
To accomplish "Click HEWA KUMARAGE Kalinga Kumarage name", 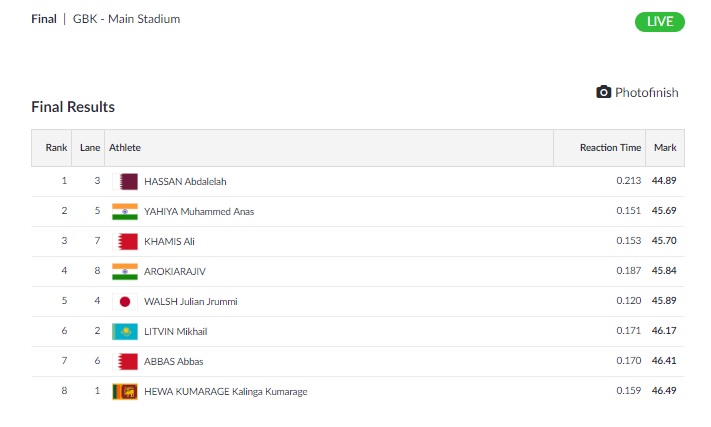I will point(225,392).
